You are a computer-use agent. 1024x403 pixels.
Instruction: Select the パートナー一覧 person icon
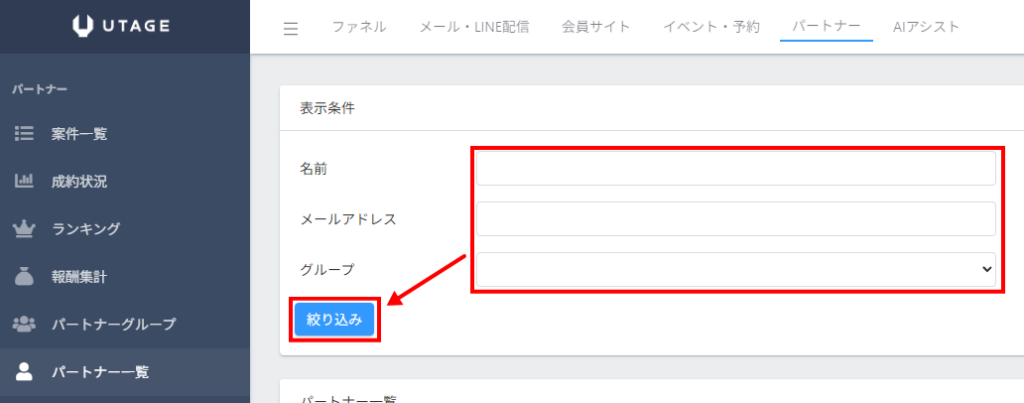[x=23, y=372]
